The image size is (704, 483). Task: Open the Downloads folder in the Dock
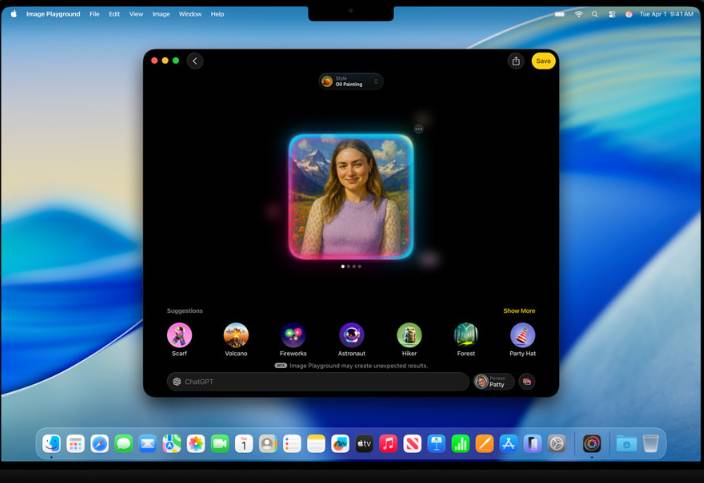click(626, 444)
